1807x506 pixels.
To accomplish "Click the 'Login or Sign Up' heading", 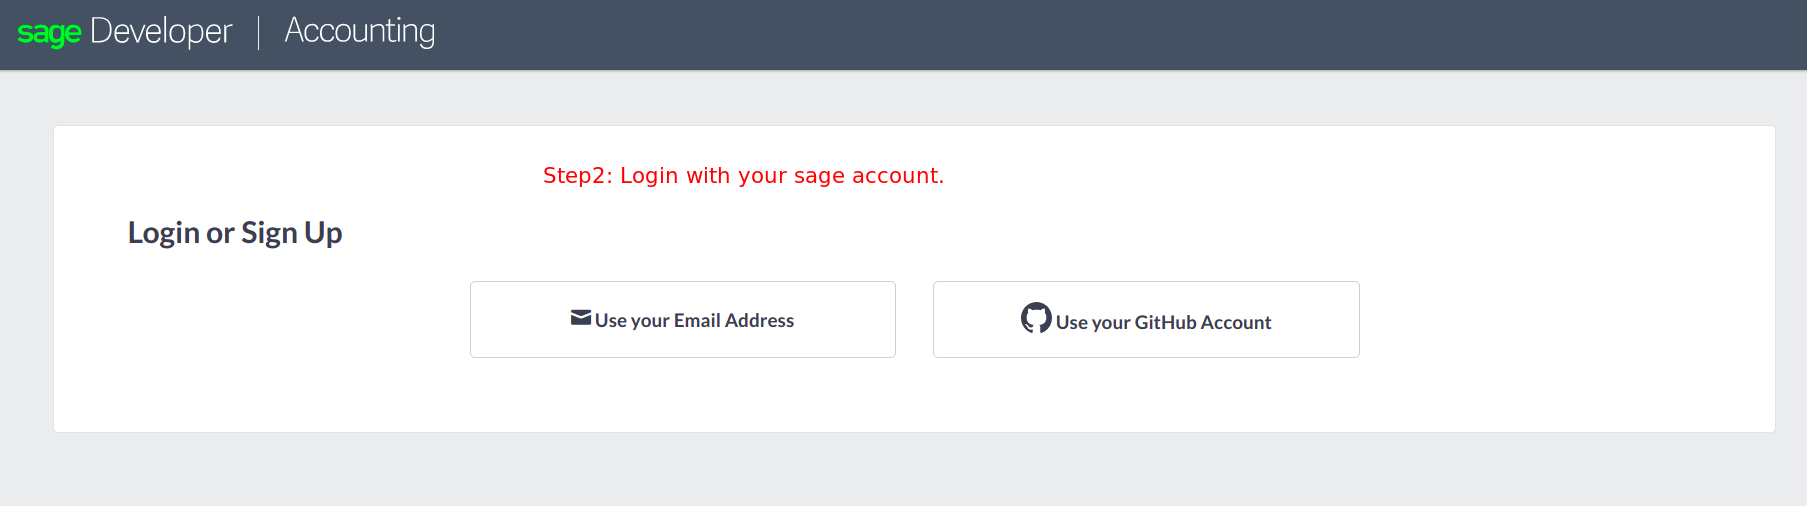I will pyautogui.click(x=235, y=233).
